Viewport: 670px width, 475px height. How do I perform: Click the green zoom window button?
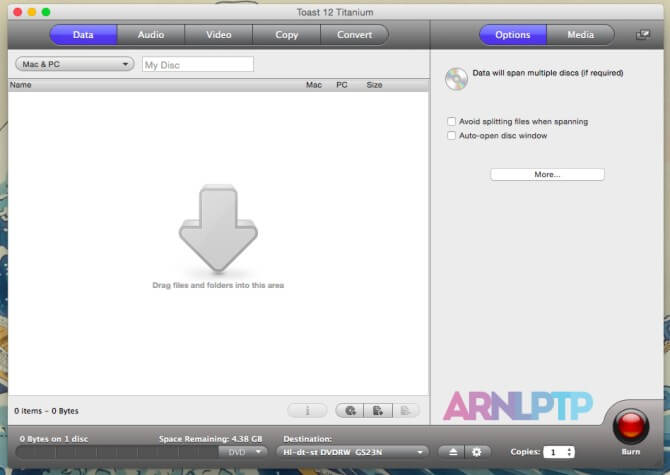pyautogui.click(x=46, y=12)
